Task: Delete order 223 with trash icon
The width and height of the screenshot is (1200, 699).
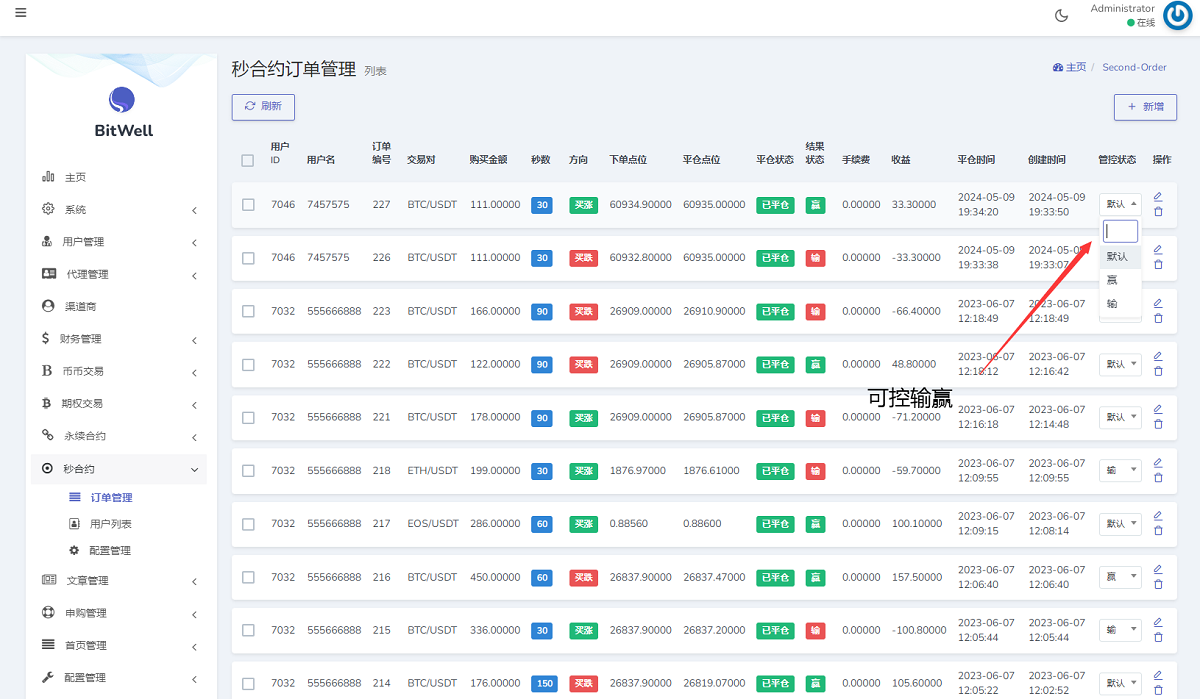Action: (x=1158, y=318)
